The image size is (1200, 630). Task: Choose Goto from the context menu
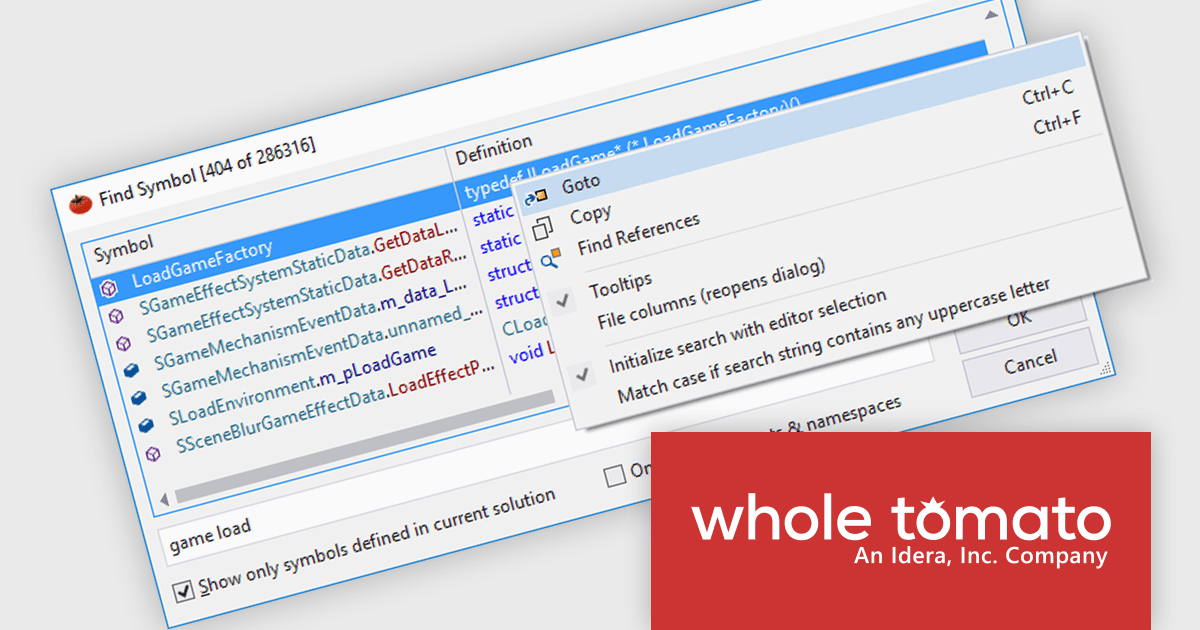tap(580, 183)
